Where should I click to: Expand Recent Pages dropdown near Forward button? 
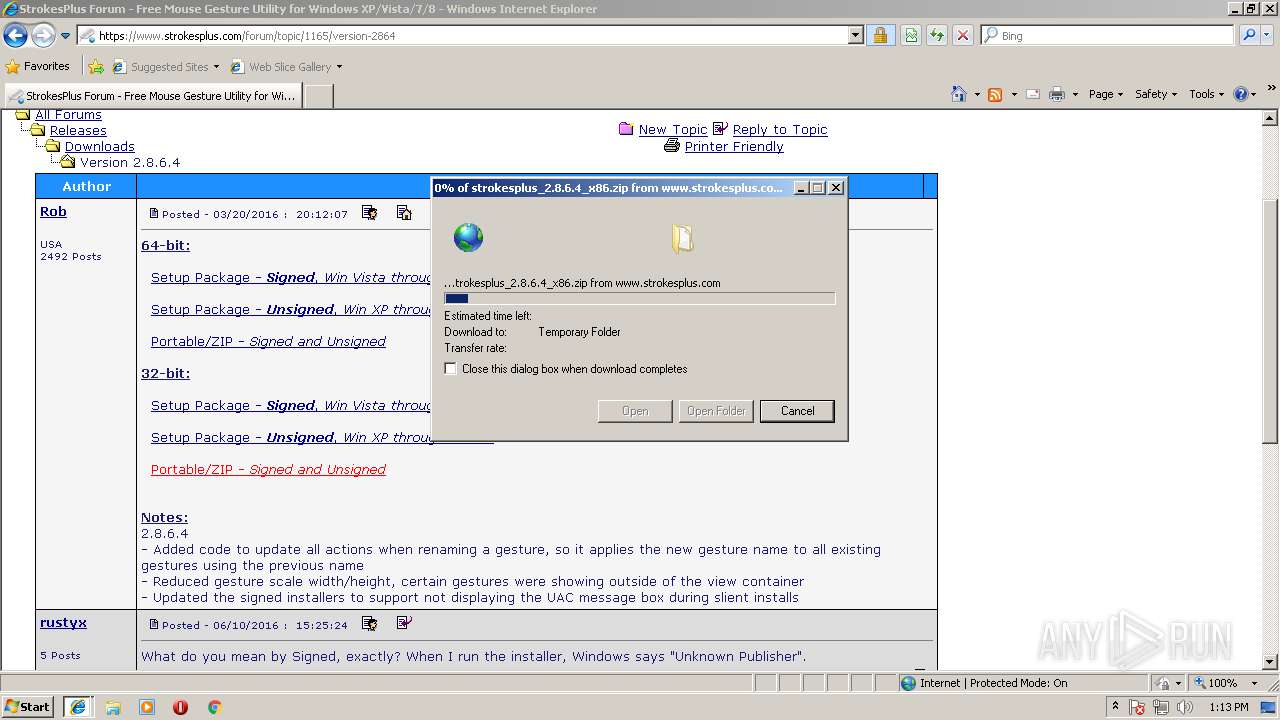(66, 36)
